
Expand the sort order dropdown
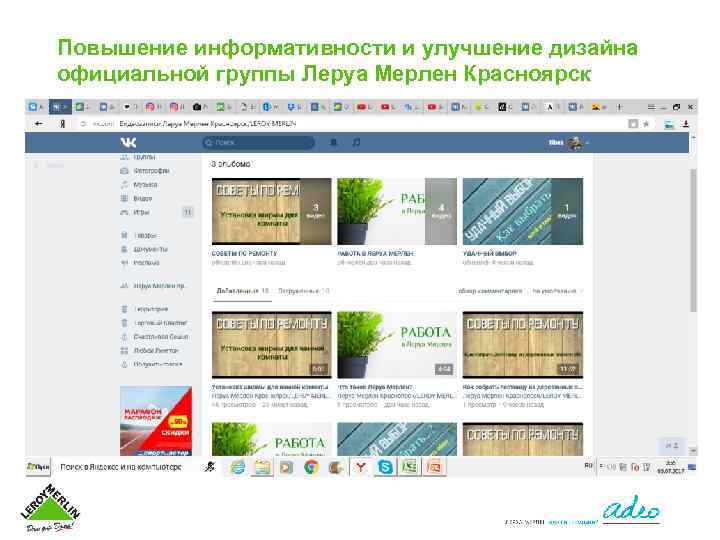click(x=557, y=291)
